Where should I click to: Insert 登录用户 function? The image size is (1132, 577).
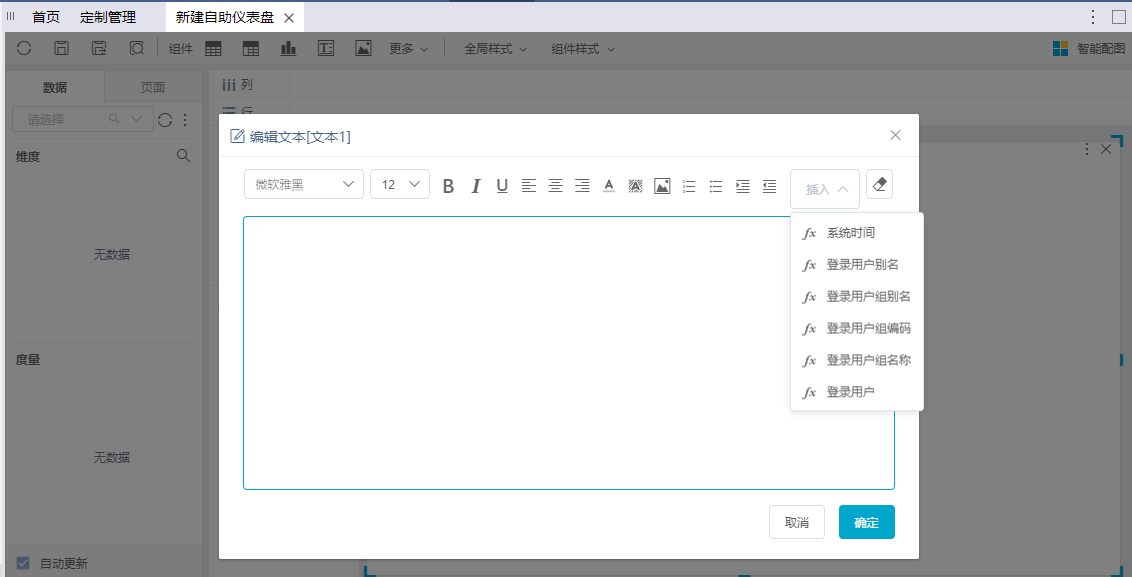coord(857,392)
